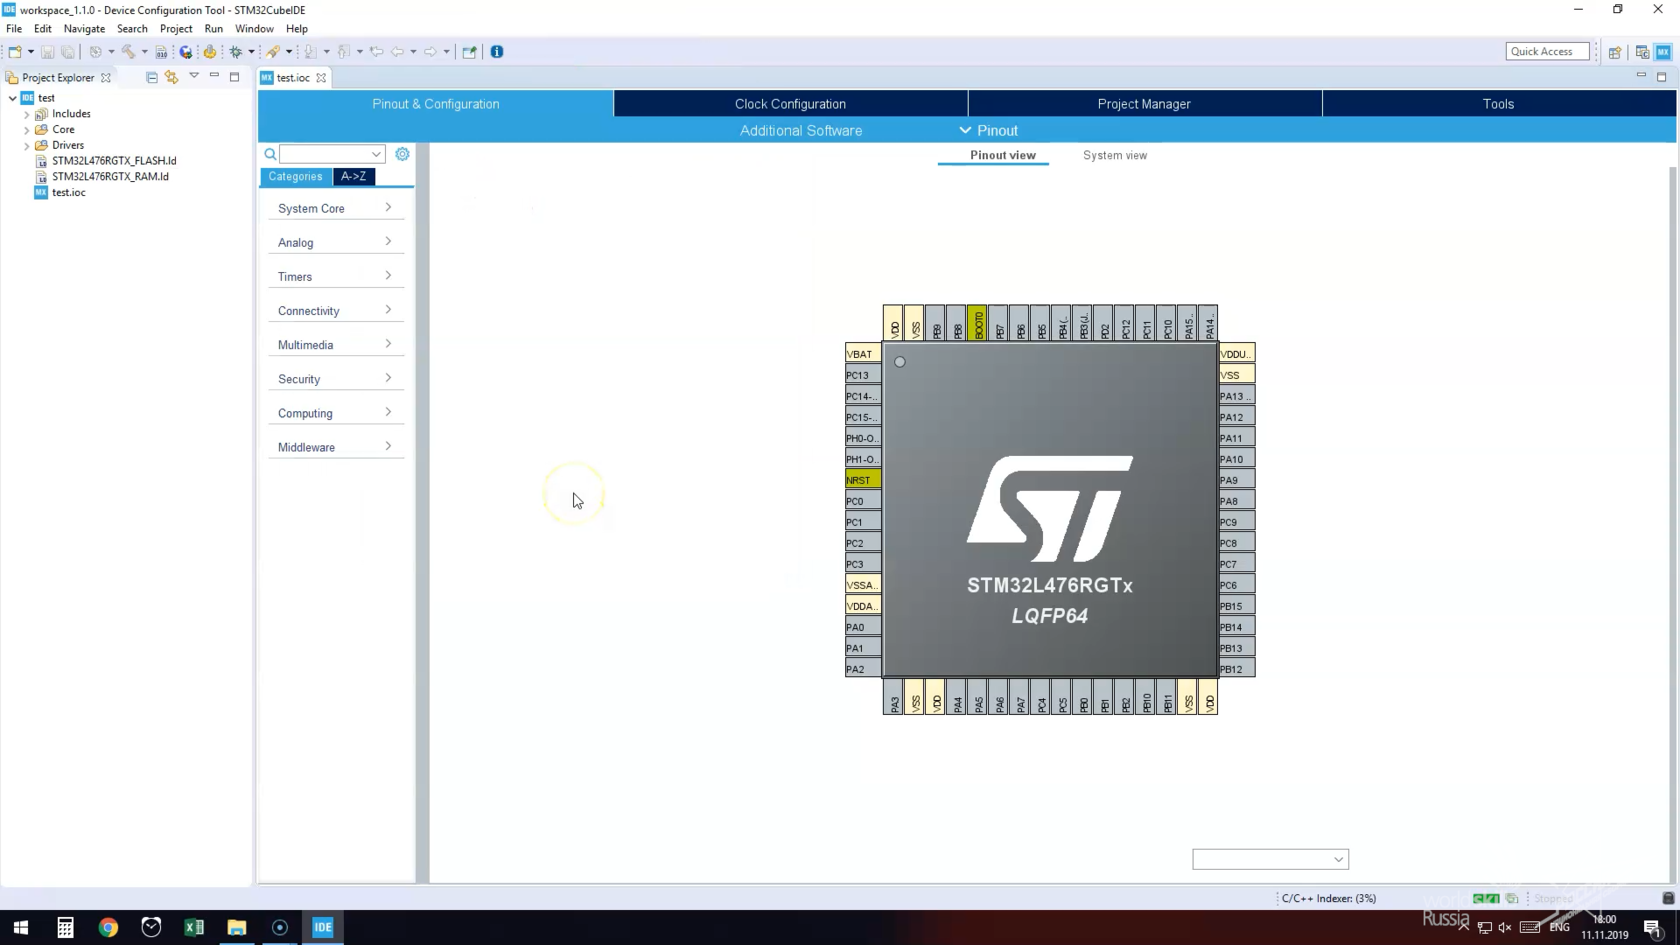1680x945 pixels.
Task: Open the Calculator taskbar icon
Action: [65, 927]
